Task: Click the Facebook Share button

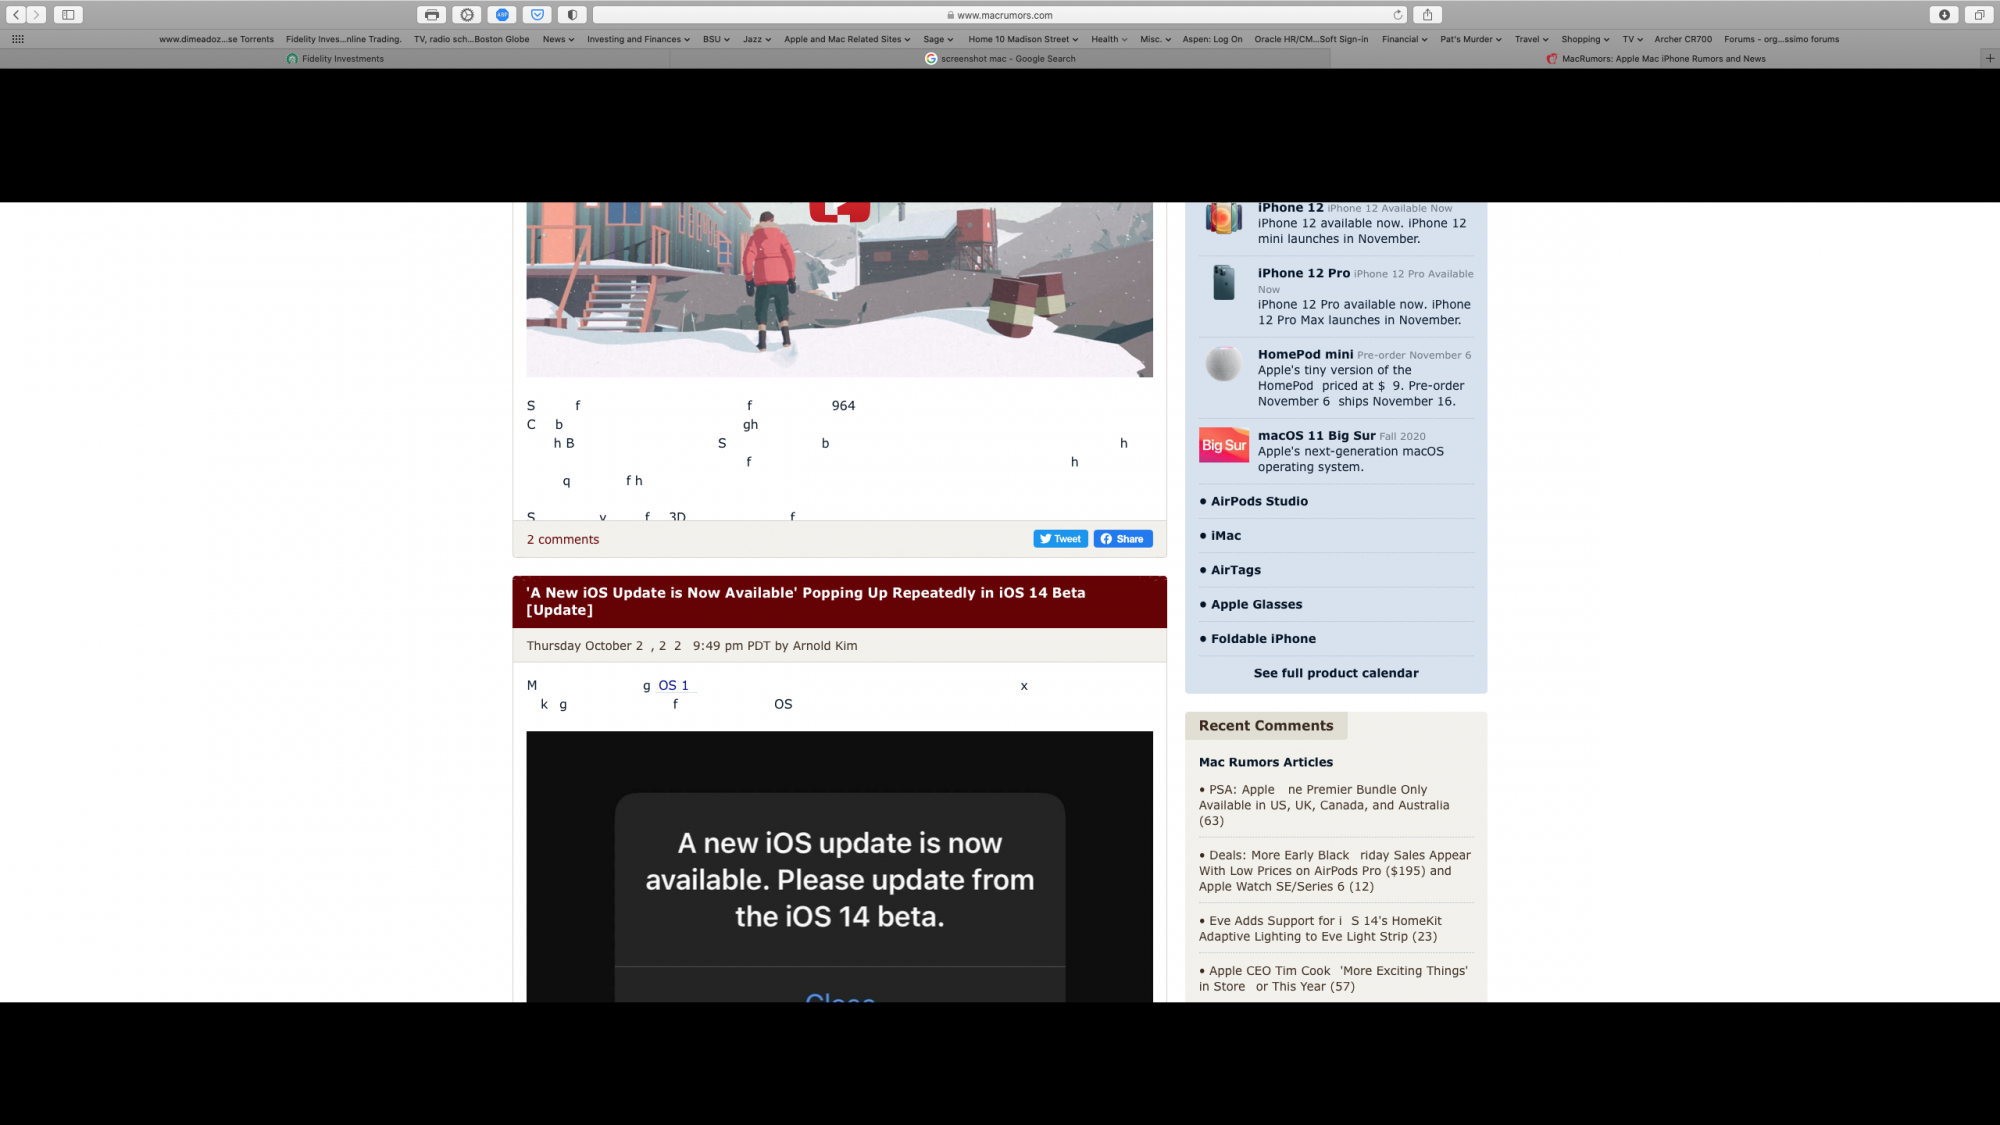Action: pyautogui.click(x=1123, y=539)
